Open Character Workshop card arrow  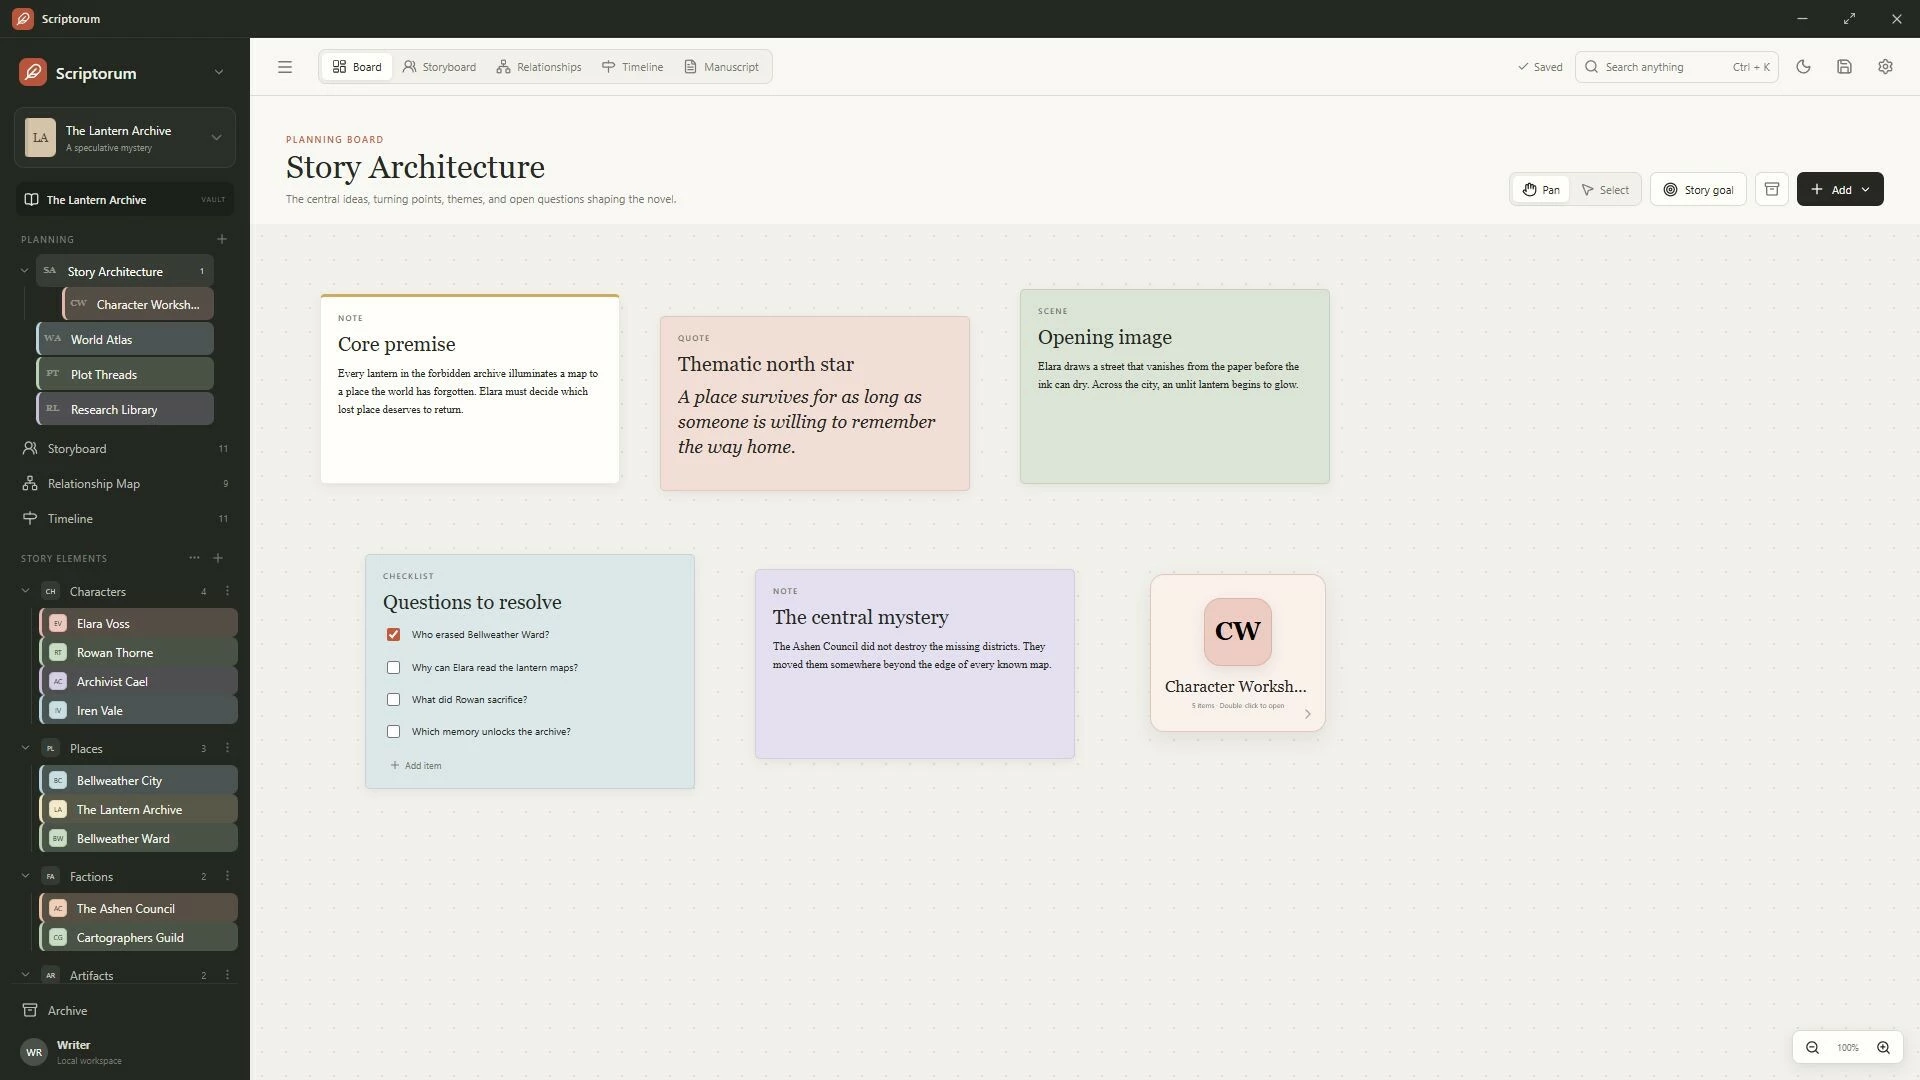1307,714
